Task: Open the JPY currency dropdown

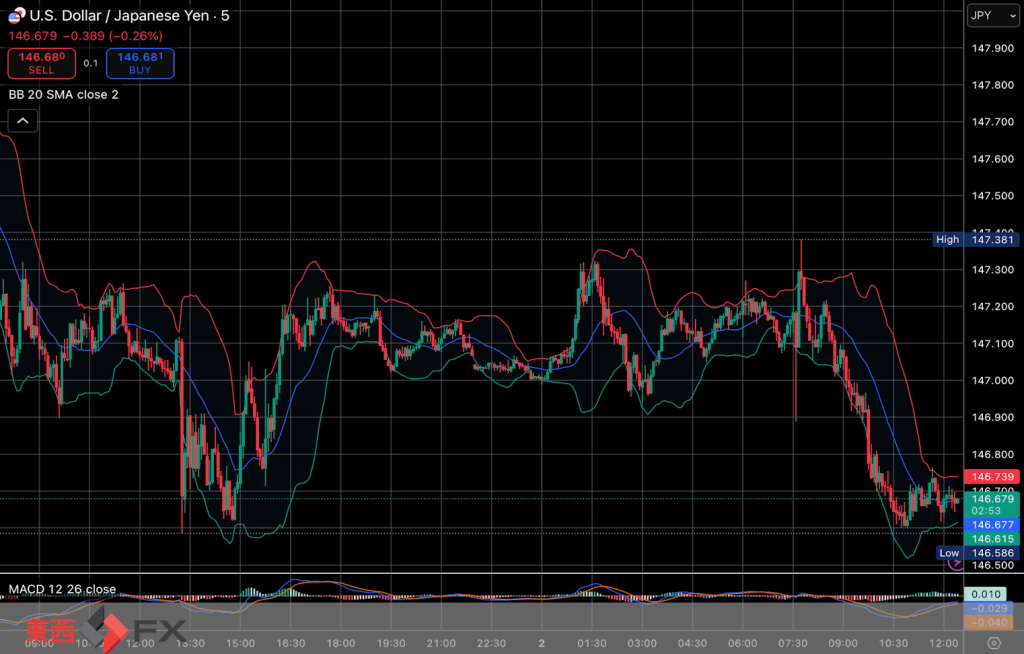Action: coord(992,16)
